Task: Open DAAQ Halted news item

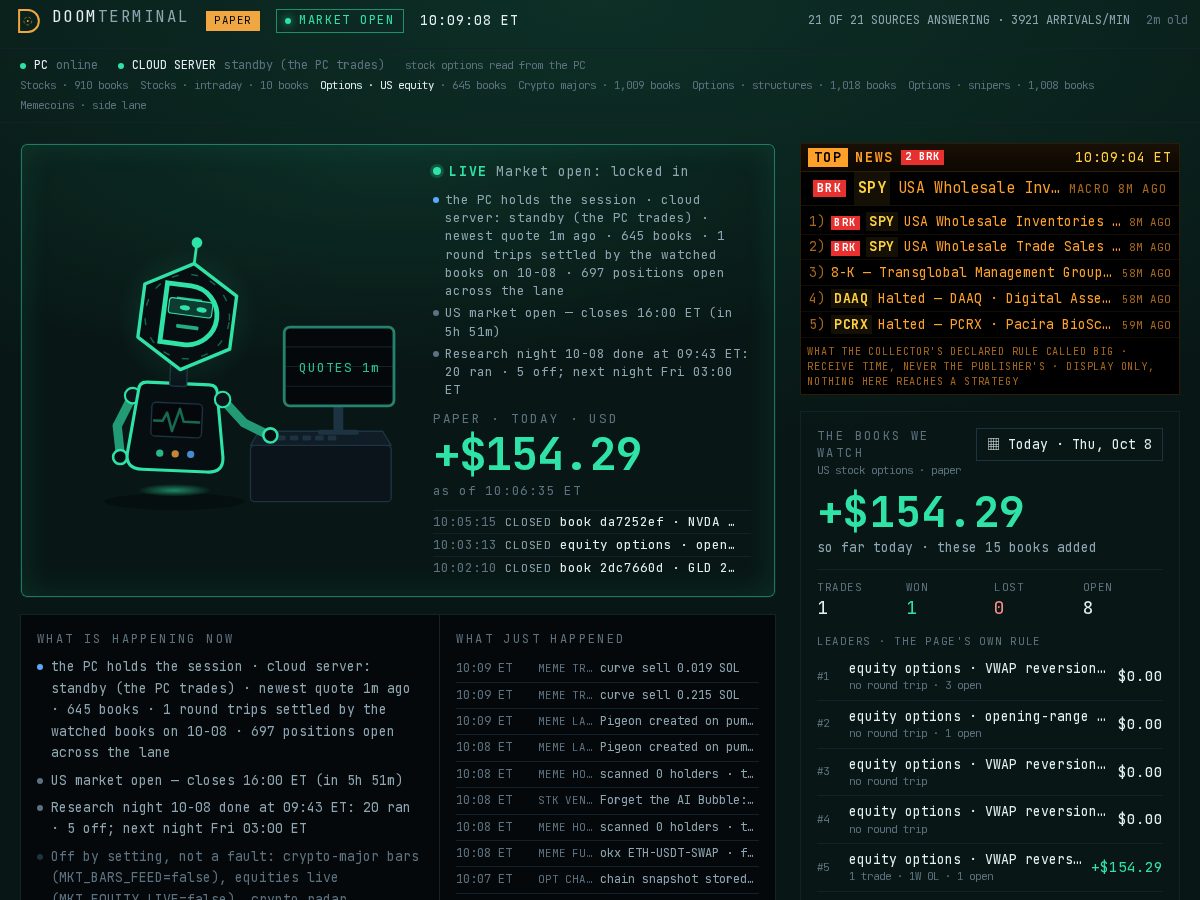Action: pos(990,299)
